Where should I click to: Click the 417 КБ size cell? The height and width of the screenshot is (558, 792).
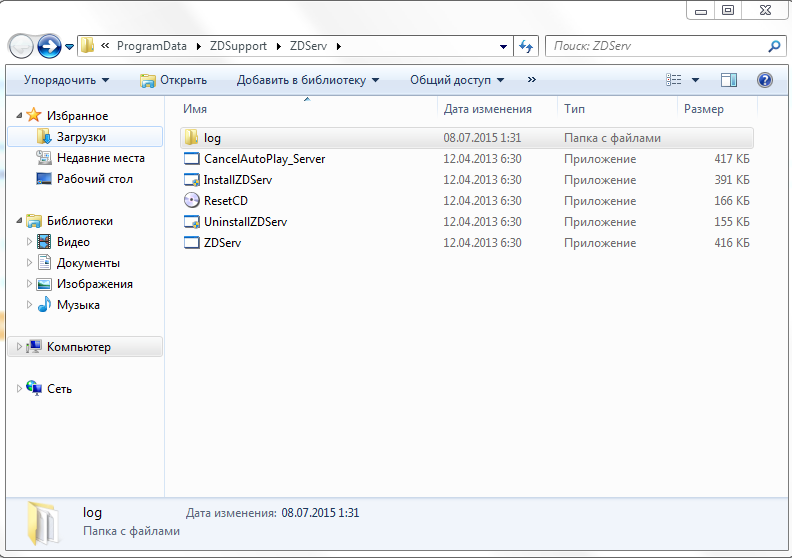[x=731, y=159]
